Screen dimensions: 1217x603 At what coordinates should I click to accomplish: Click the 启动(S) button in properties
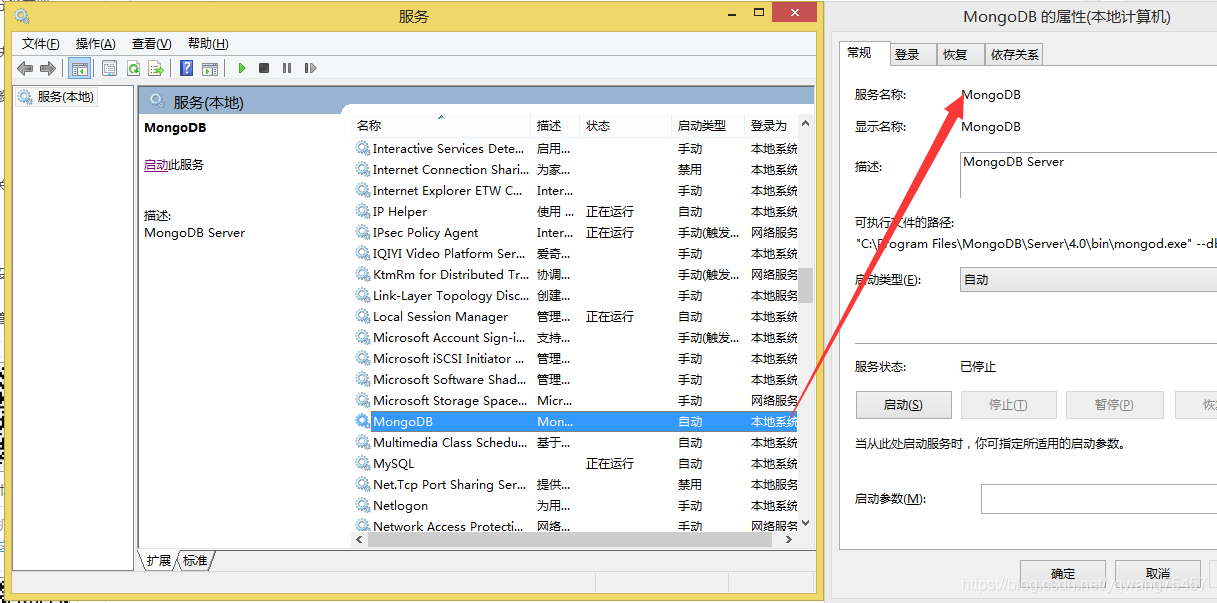point(903,405)
